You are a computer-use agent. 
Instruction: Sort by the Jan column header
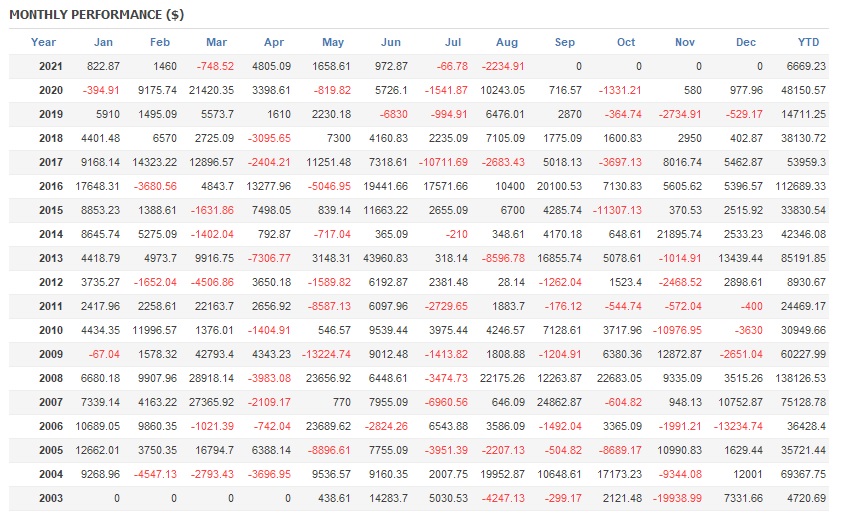tap(103, 42)
